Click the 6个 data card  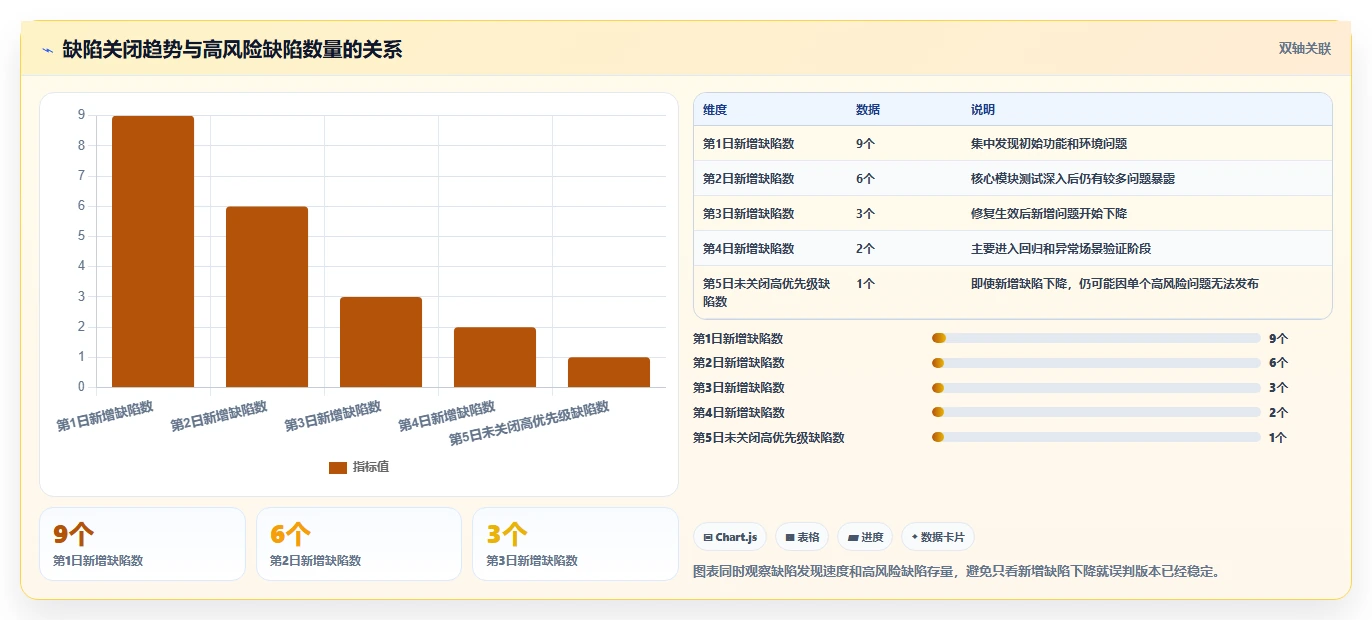359,544
